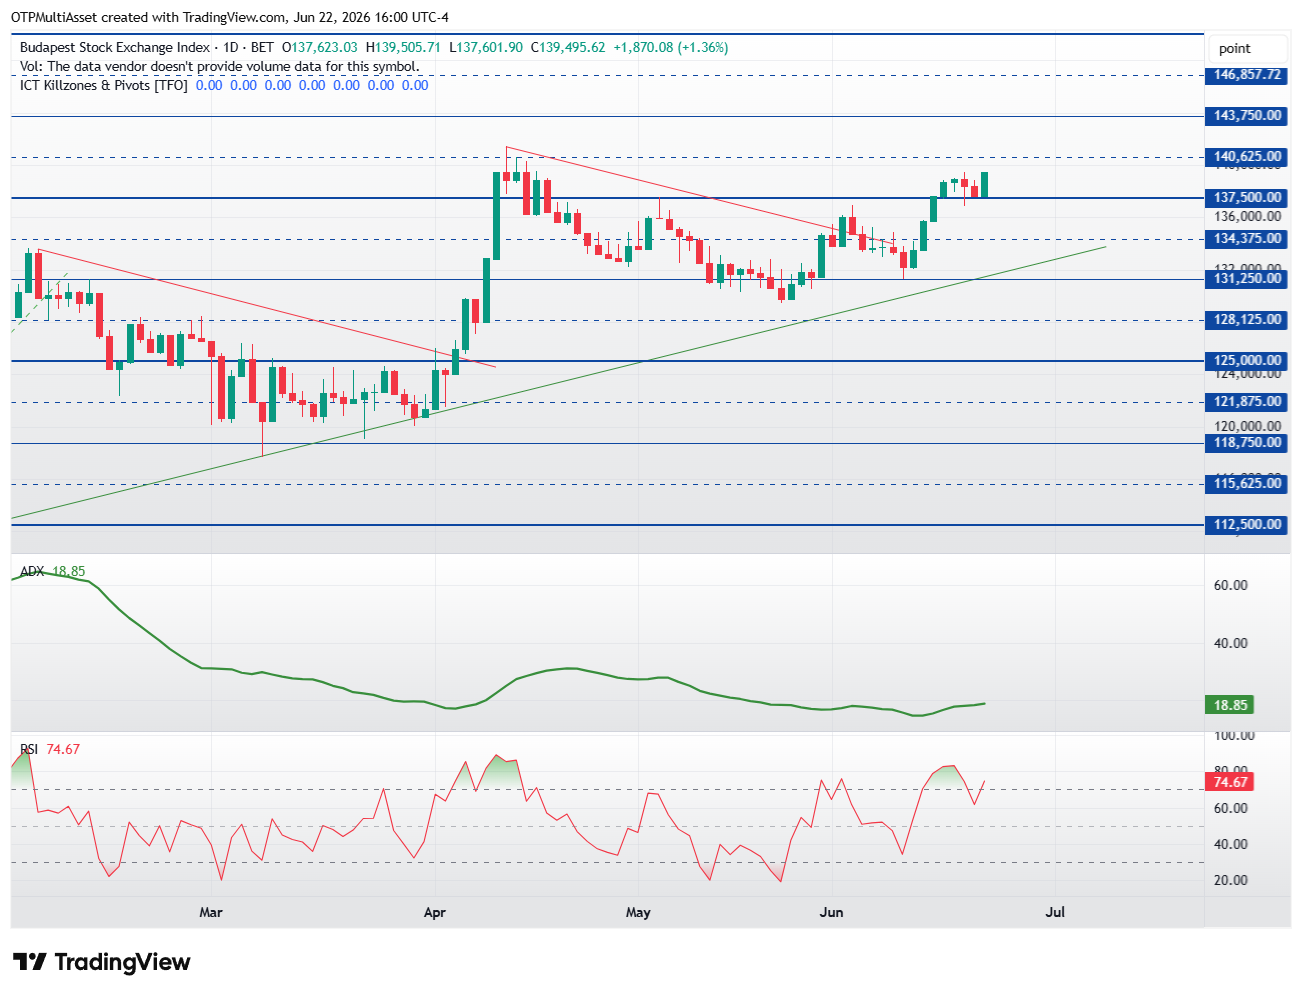Click the point scale label
The width and height of the screenshot is (1302, 996).
pos(1234,48)
